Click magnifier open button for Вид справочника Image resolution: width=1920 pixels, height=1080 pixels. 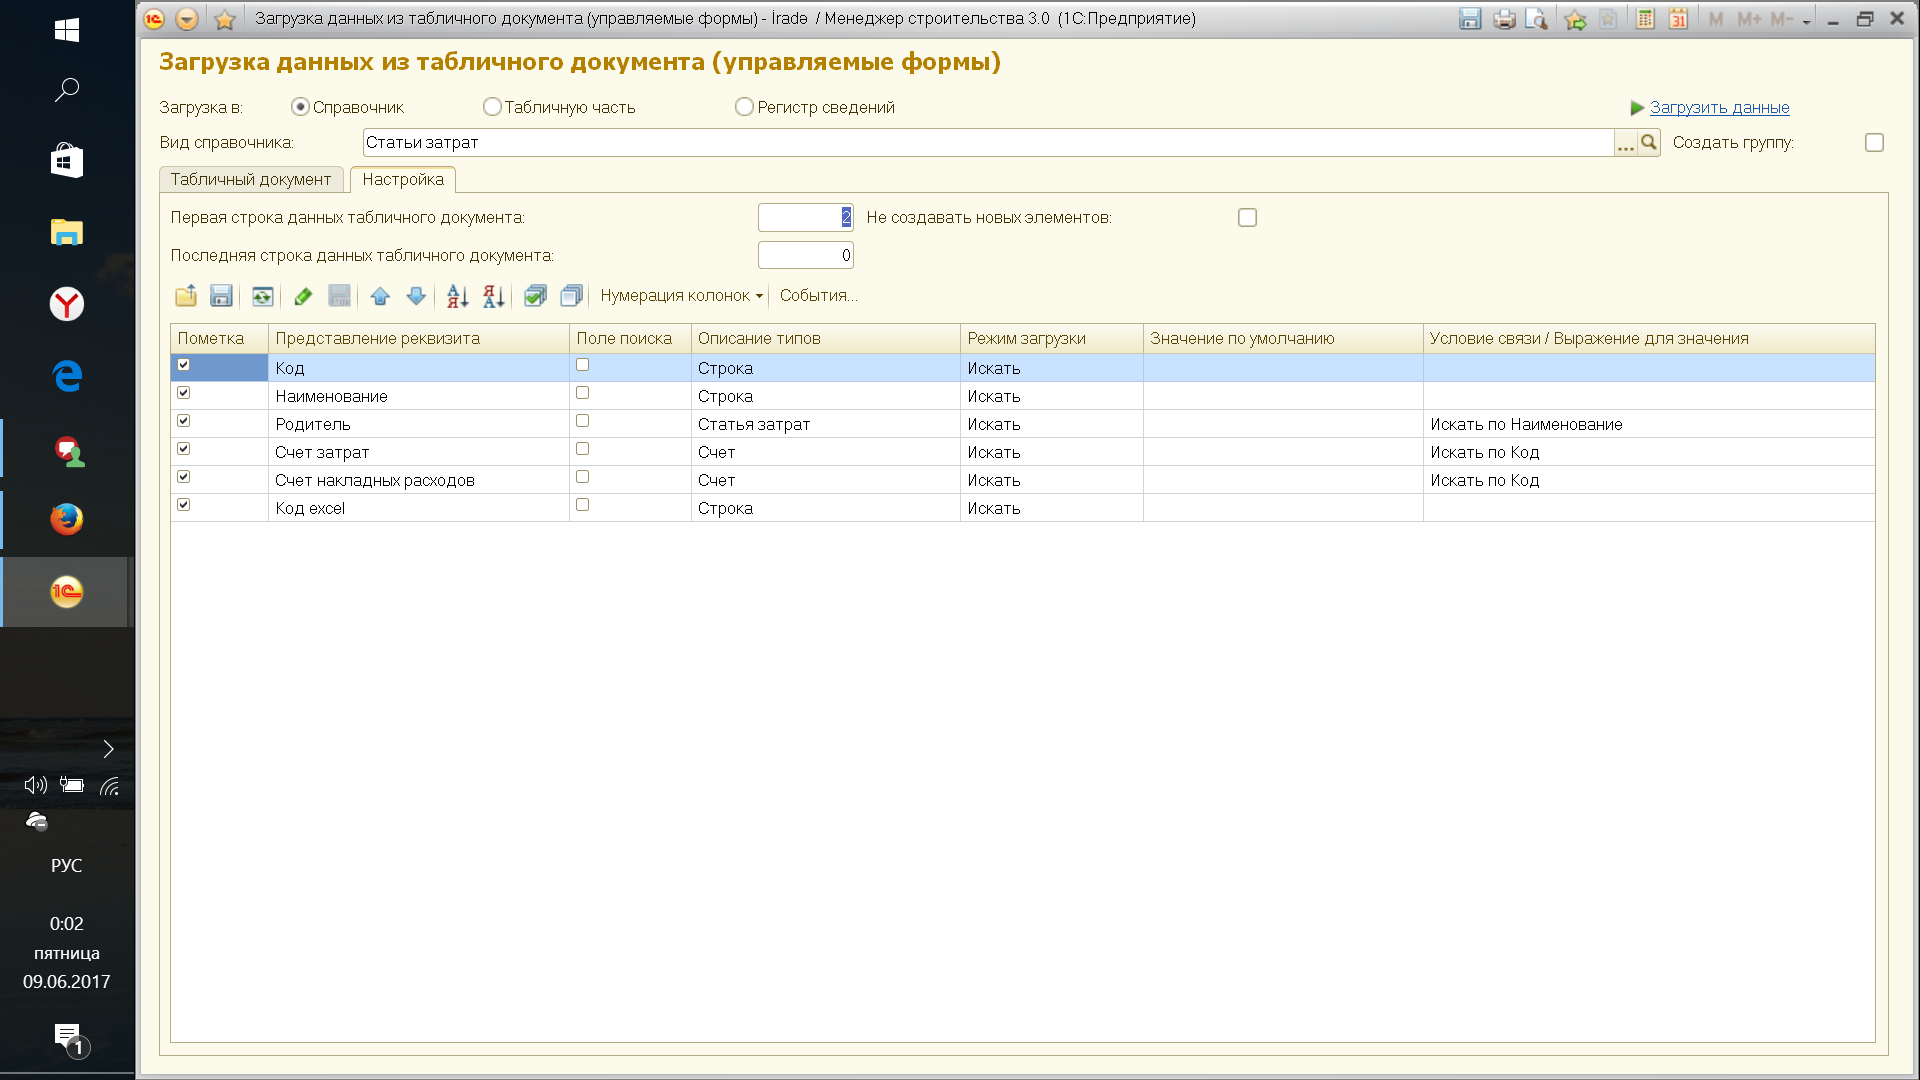click(x=1649, y=143)
